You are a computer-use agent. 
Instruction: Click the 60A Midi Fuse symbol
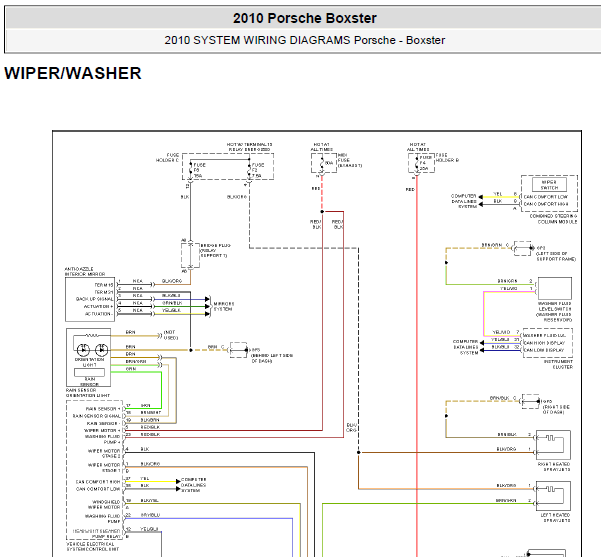click(322, 163)
